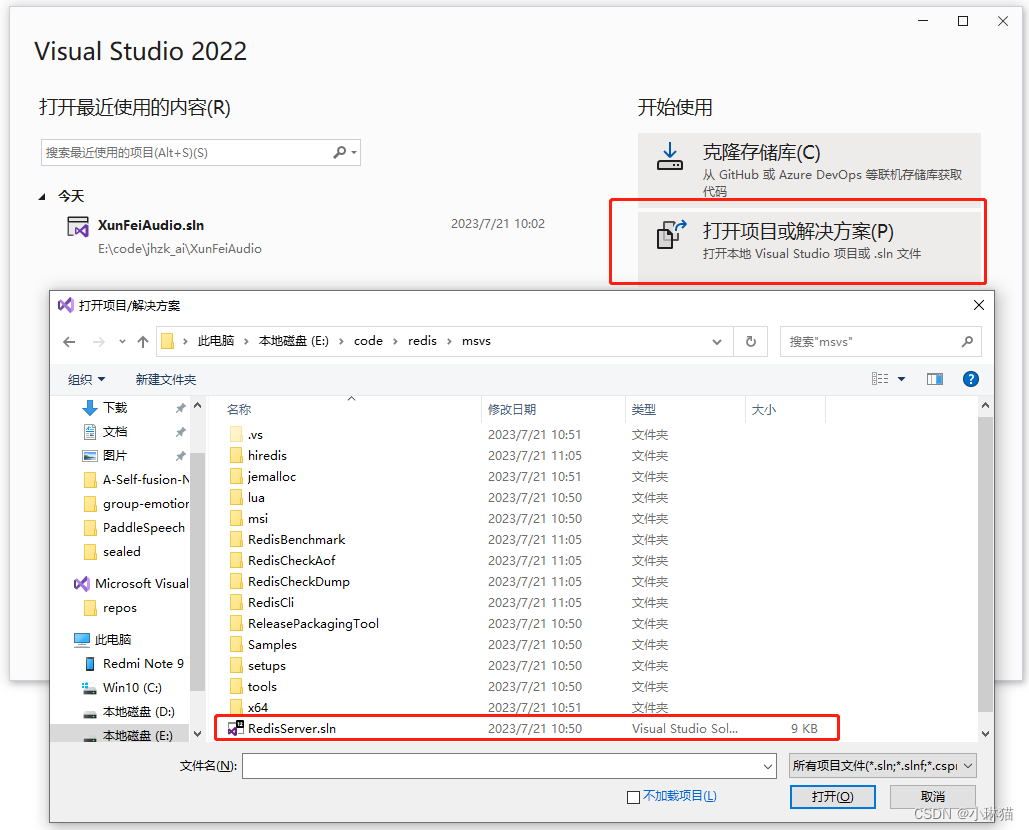The width and height of the screenshot is (1029, 830).
Task: Click the Open (打开) button
Action: click(832, 797)
